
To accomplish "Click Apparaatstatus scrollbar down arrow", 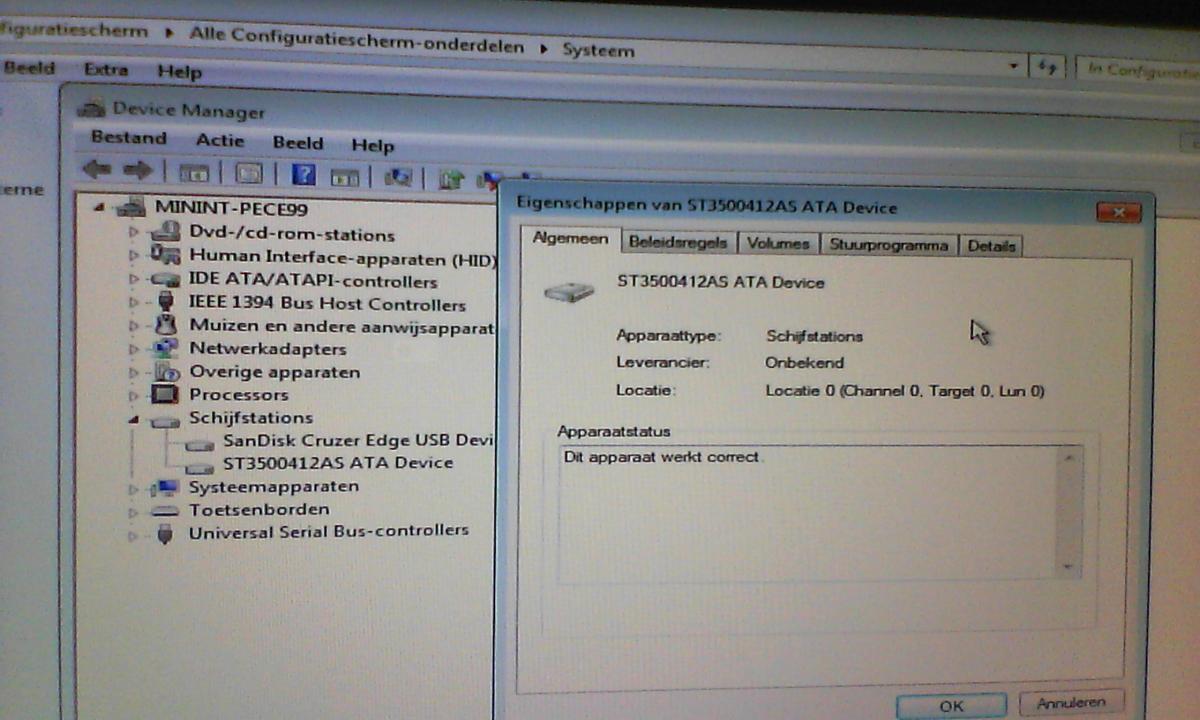I will click(x=1069, y=566).
